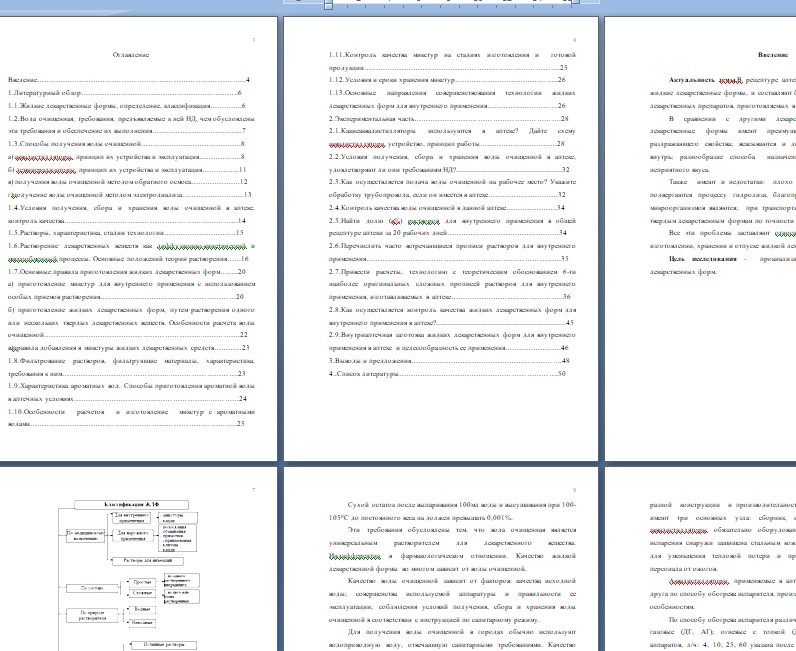796x651 pixels.
Task: Click the bold 'Введение' heading on the third page
Action: (x=773, y=55)
